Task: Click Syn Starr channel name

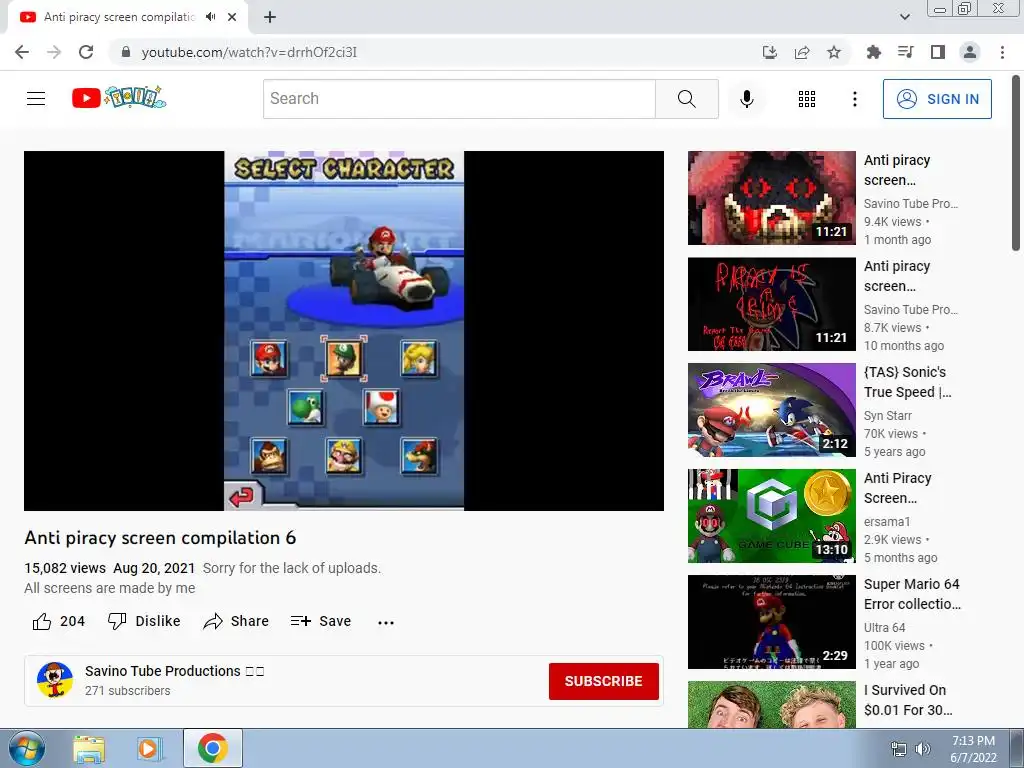Action: coord(888,415)
